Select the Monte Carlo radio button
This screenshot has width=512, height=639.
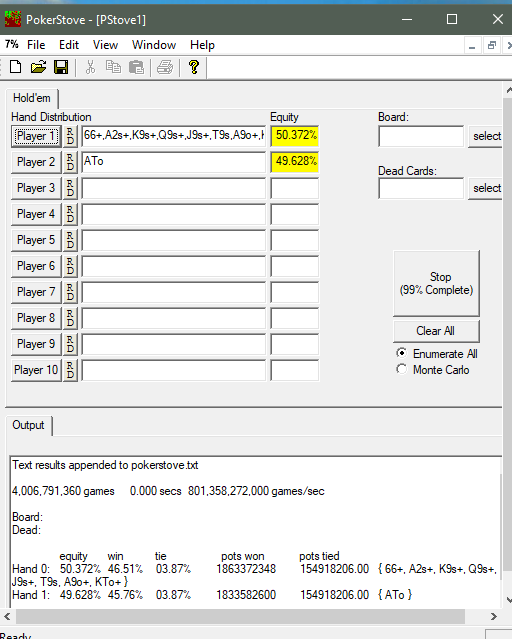click(x=402, y=369)
